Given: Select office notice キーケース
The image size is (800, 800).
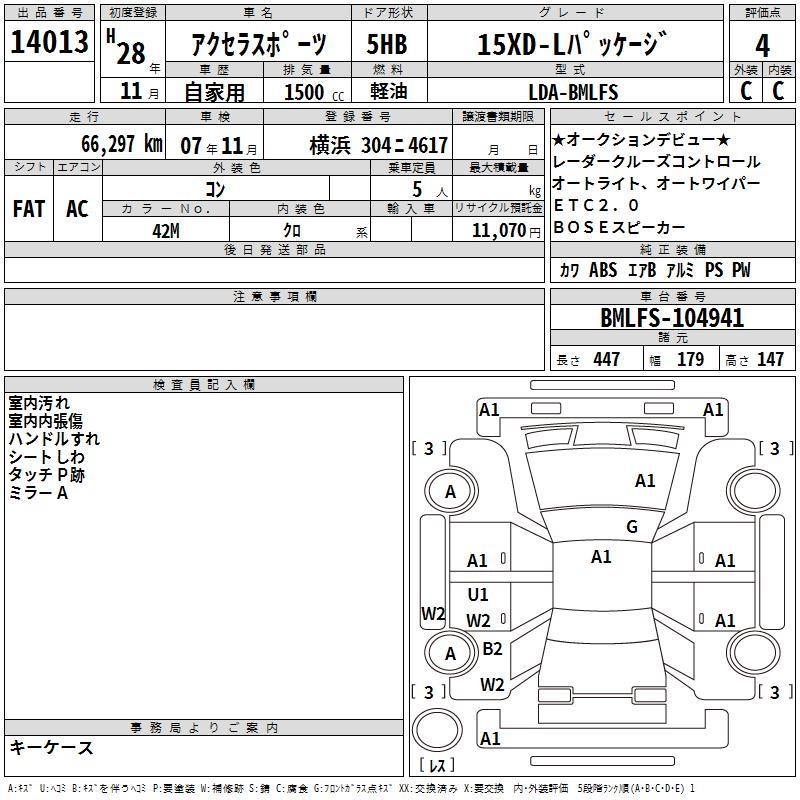Looking at the screenshot, I should tap(52, 748).
